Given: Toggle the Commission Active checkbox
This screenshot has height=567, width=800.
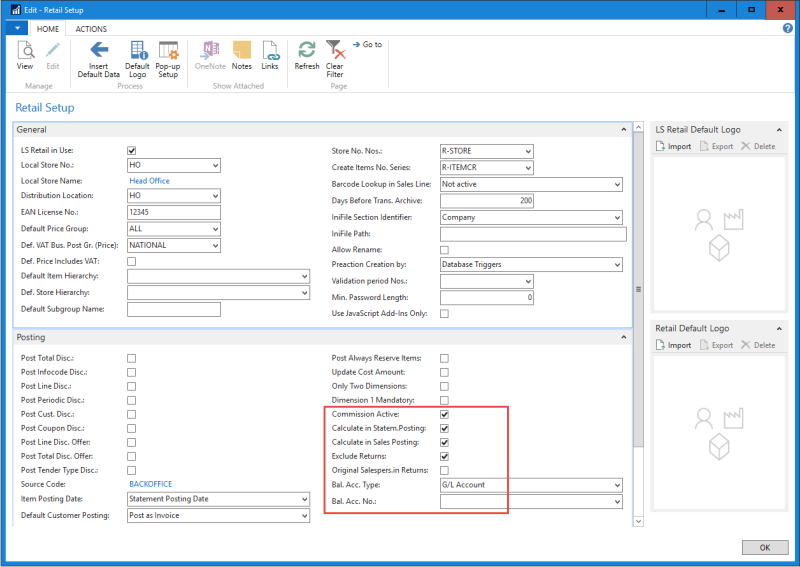Looking at the screenshot, I should (444, 414).
